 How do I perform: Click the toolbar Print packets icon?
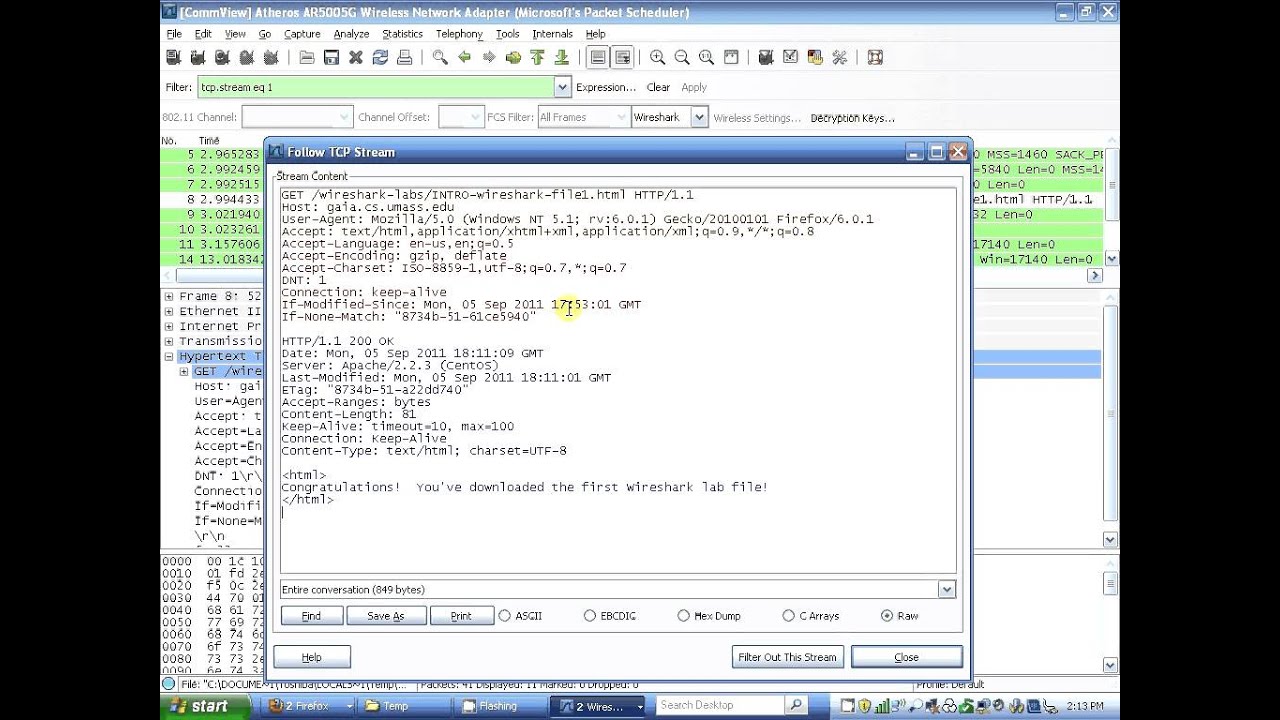tap(404, 58)
